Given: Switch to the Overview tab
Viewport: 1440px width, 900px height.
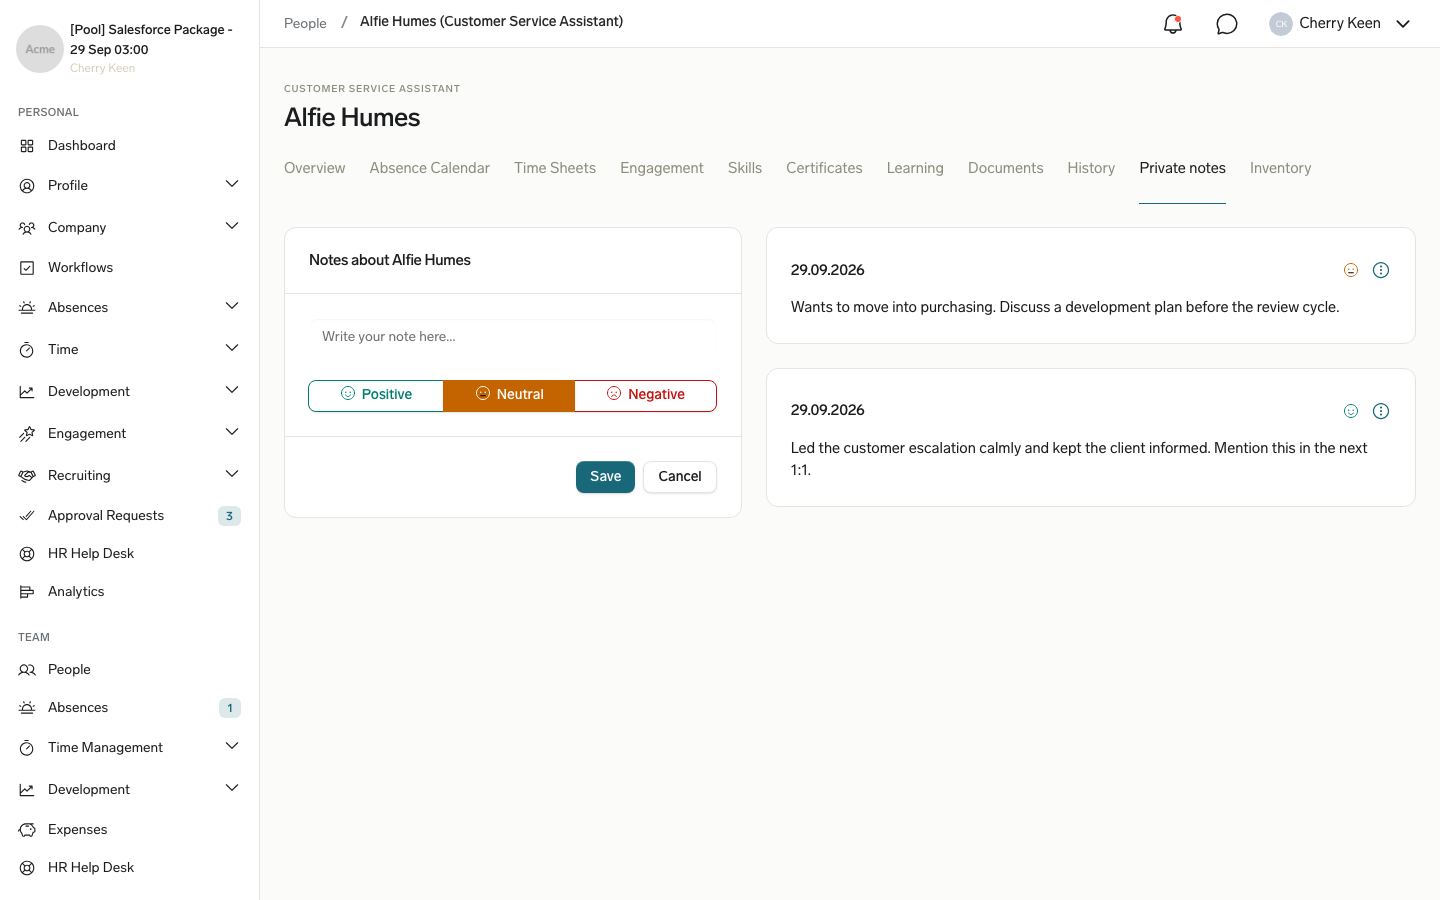Looking at the screenshot, I should [315, 168].
